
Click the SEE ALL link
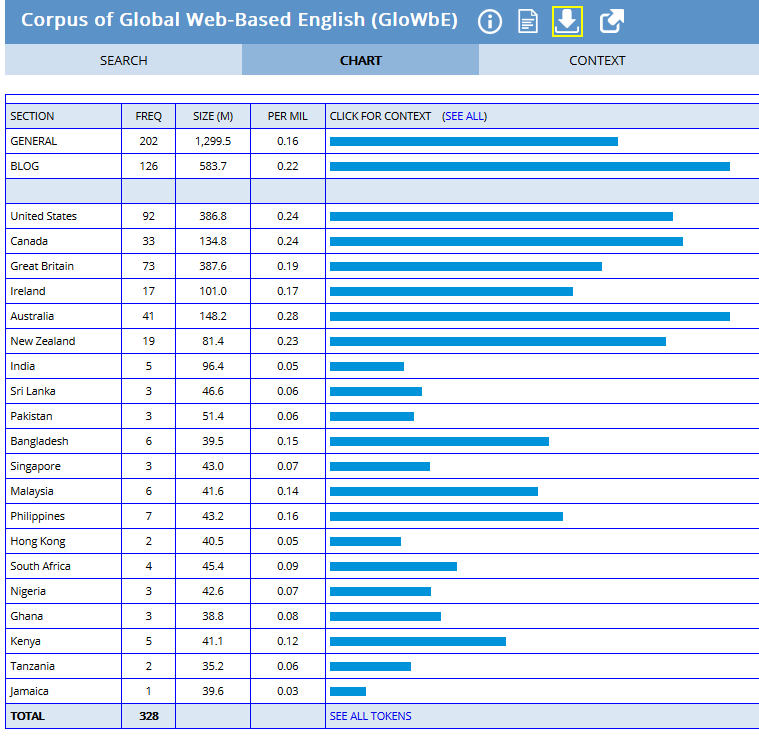(464, 116)
